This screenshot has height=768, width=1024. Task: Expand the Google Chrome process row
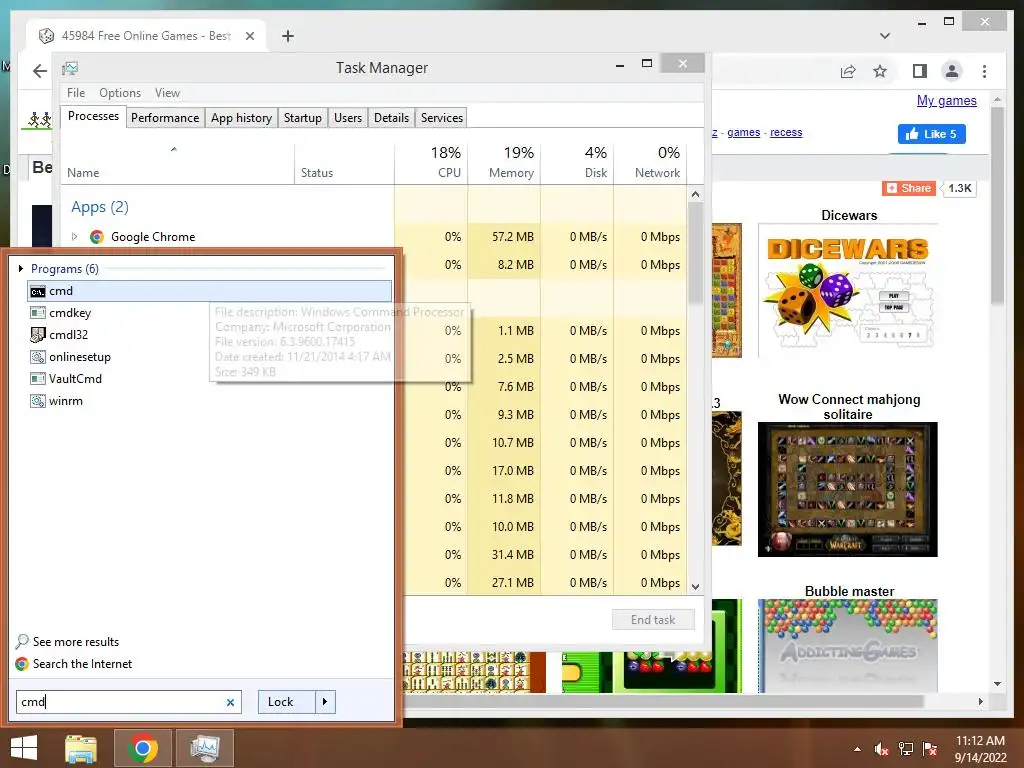click(x=74, y=236)
